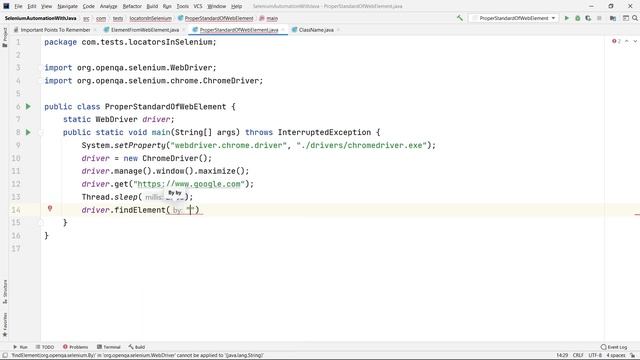Viewport: 640px width, 360px height.
Task: Open the Run tool window at the bottom
Action: (20, 347)
